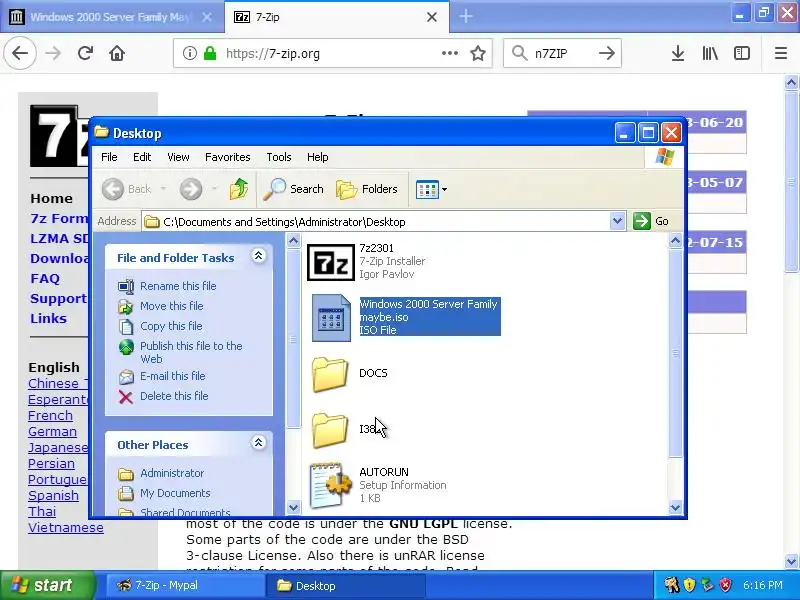Image resolution: width=800 pixels, height=600 pixels.
Task: Open the page actions three-dot menu
Action: (449, 53)
